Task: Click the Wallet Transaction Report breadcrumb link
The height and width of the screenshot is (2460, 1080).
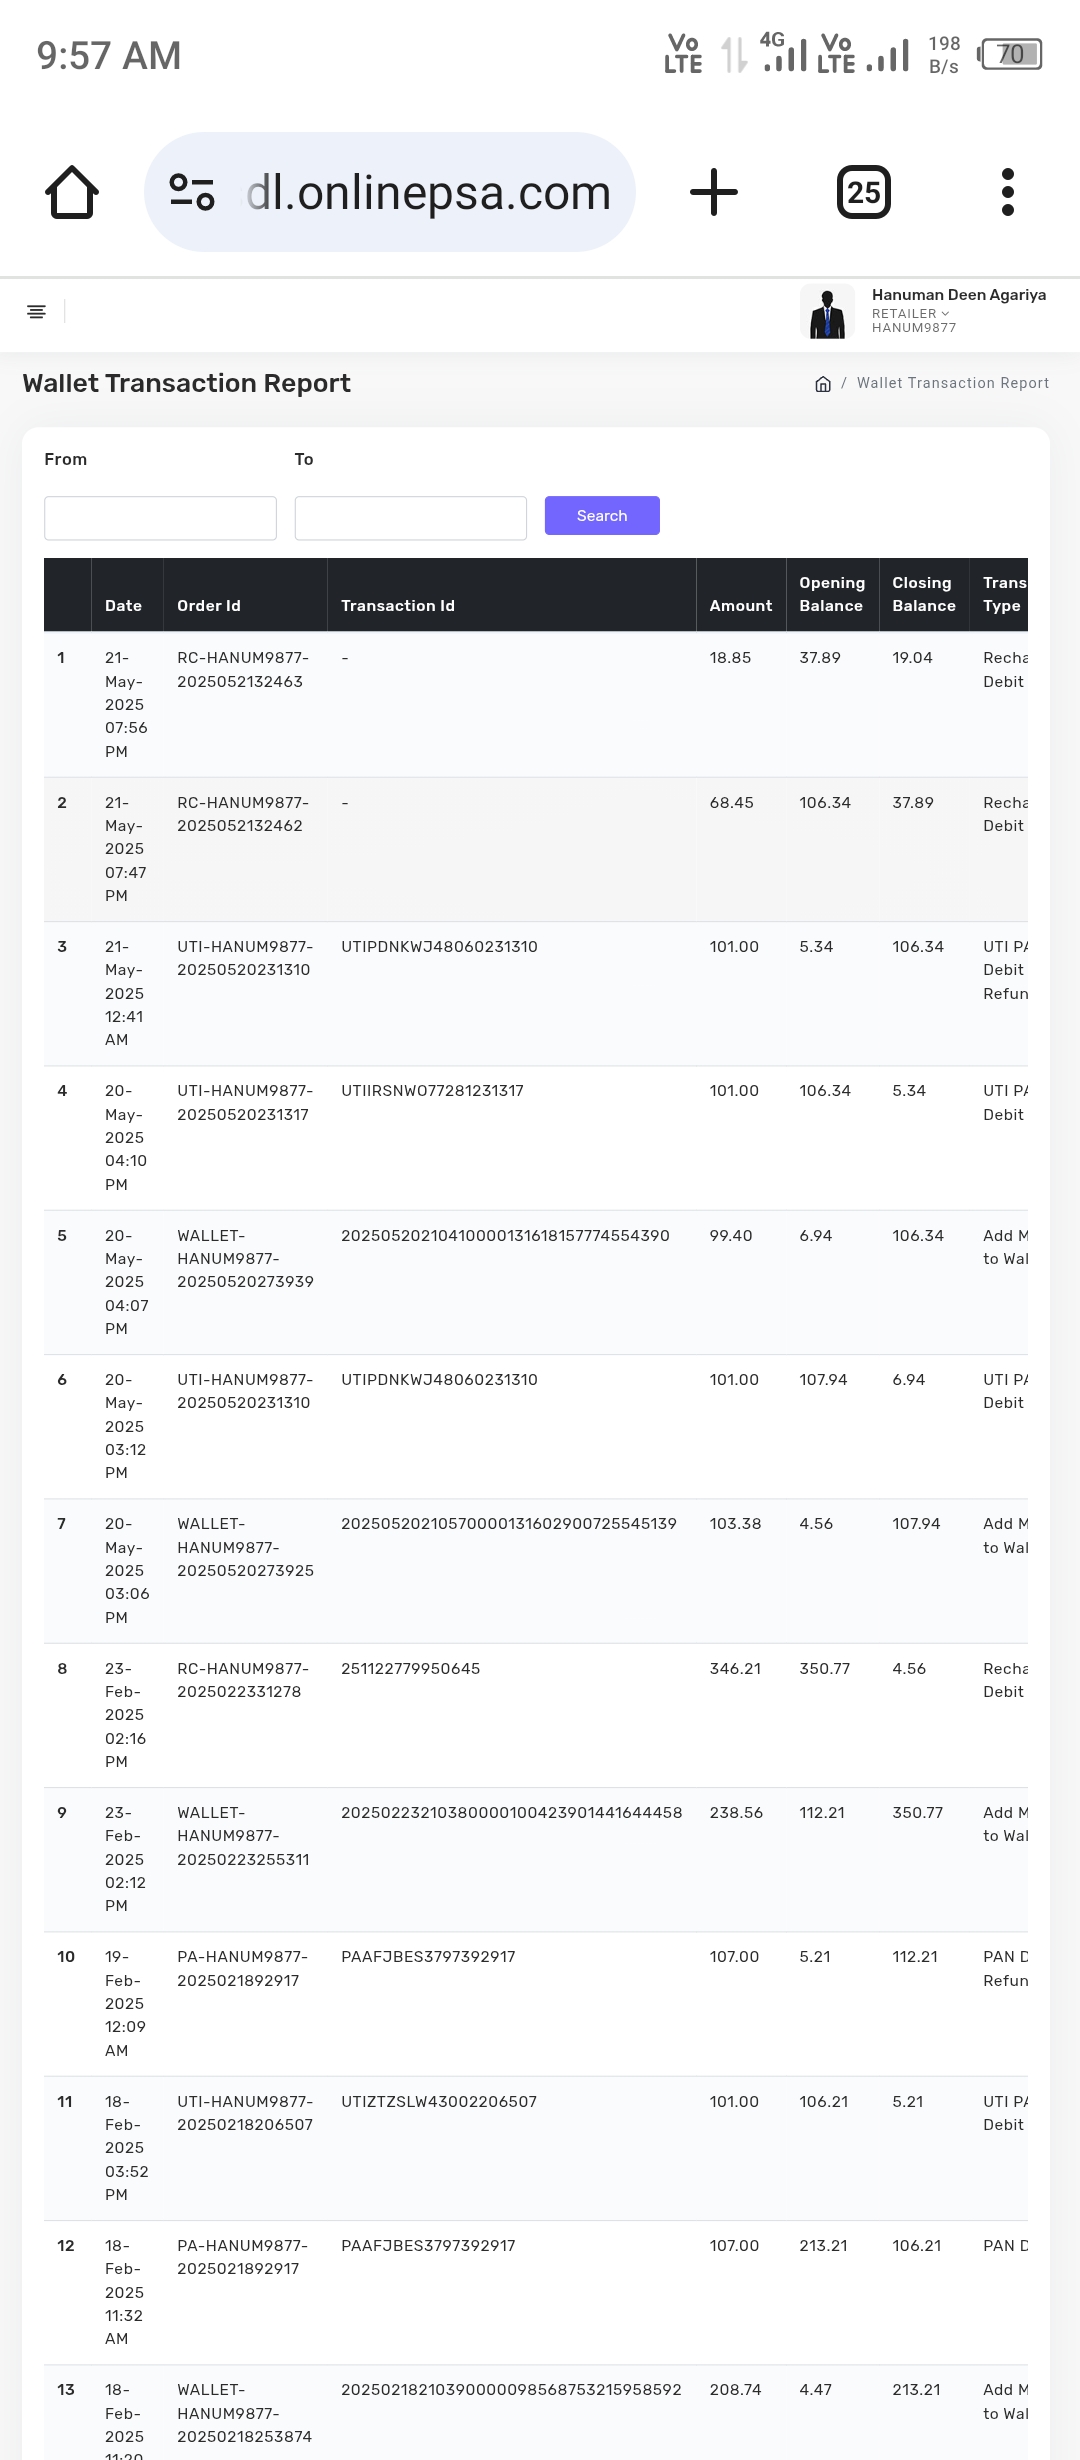Action: [952, 383]
